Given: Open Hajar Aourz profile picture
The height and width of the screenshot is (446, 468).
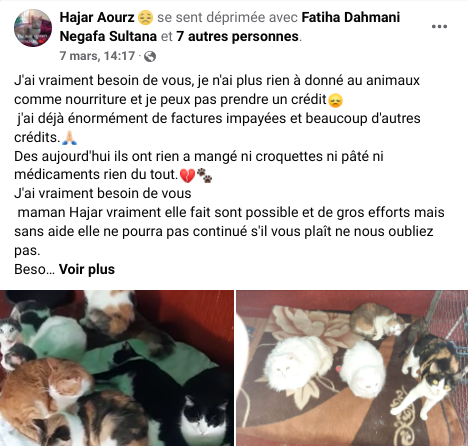Looking at the screenshot, I should [x=33, y=28].
